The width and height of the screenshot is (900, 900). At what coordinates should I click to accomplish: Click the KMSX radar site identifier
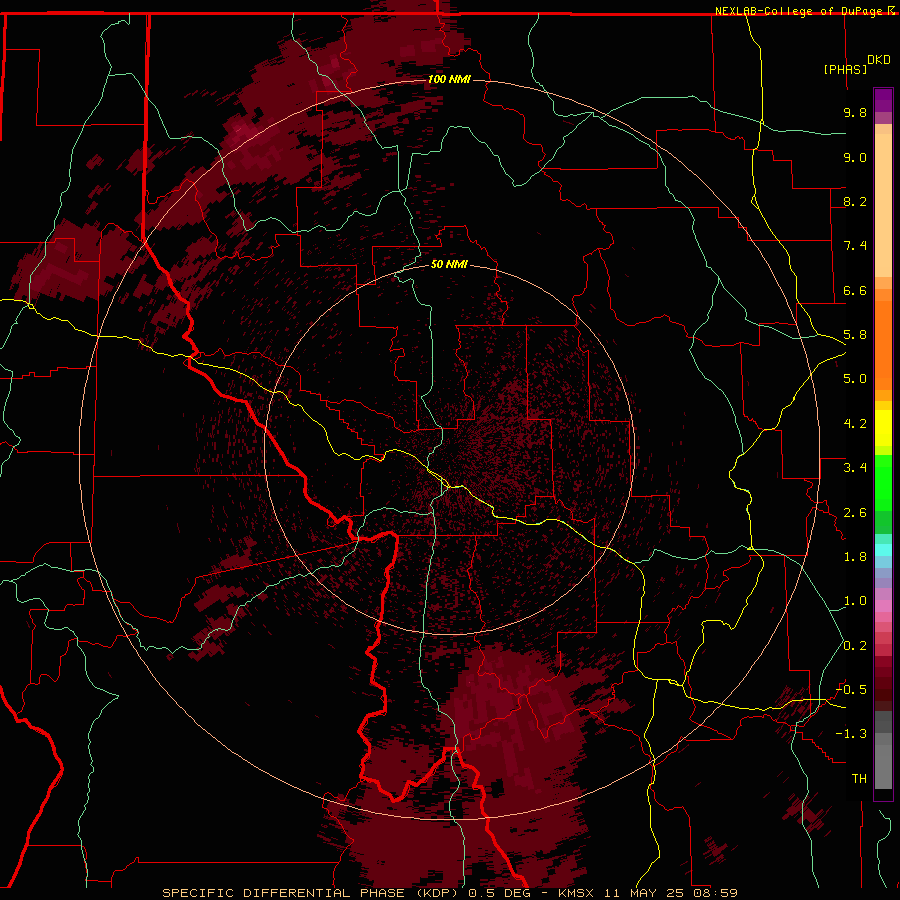pyautogui.click(x=576, y=893)
